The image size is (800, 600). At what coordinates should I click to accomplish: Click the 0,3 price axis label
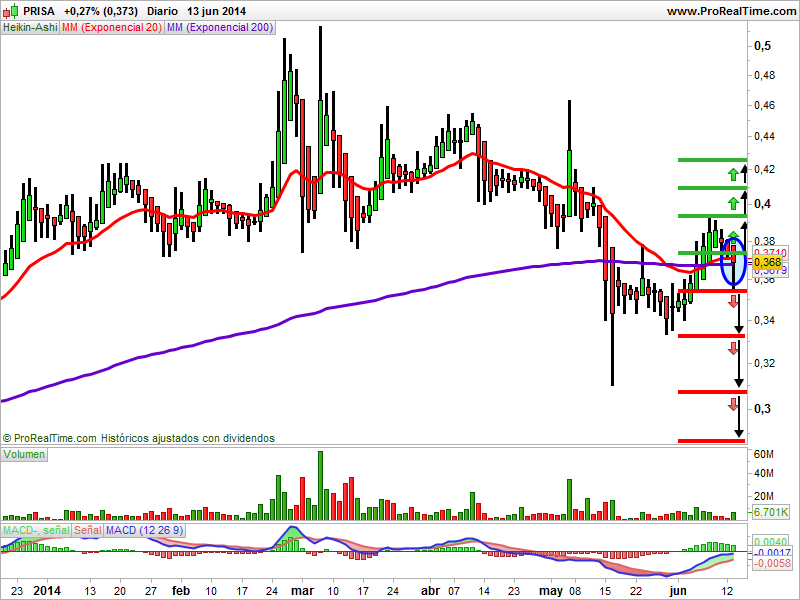pos(763,409)
